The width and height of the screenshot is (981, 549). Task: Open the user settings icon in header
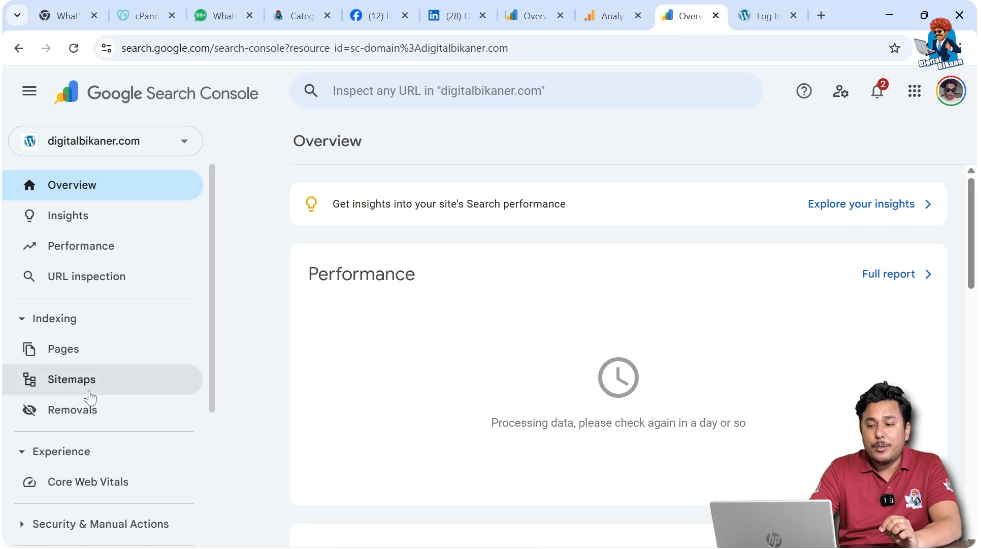click(x=840, y=91)
